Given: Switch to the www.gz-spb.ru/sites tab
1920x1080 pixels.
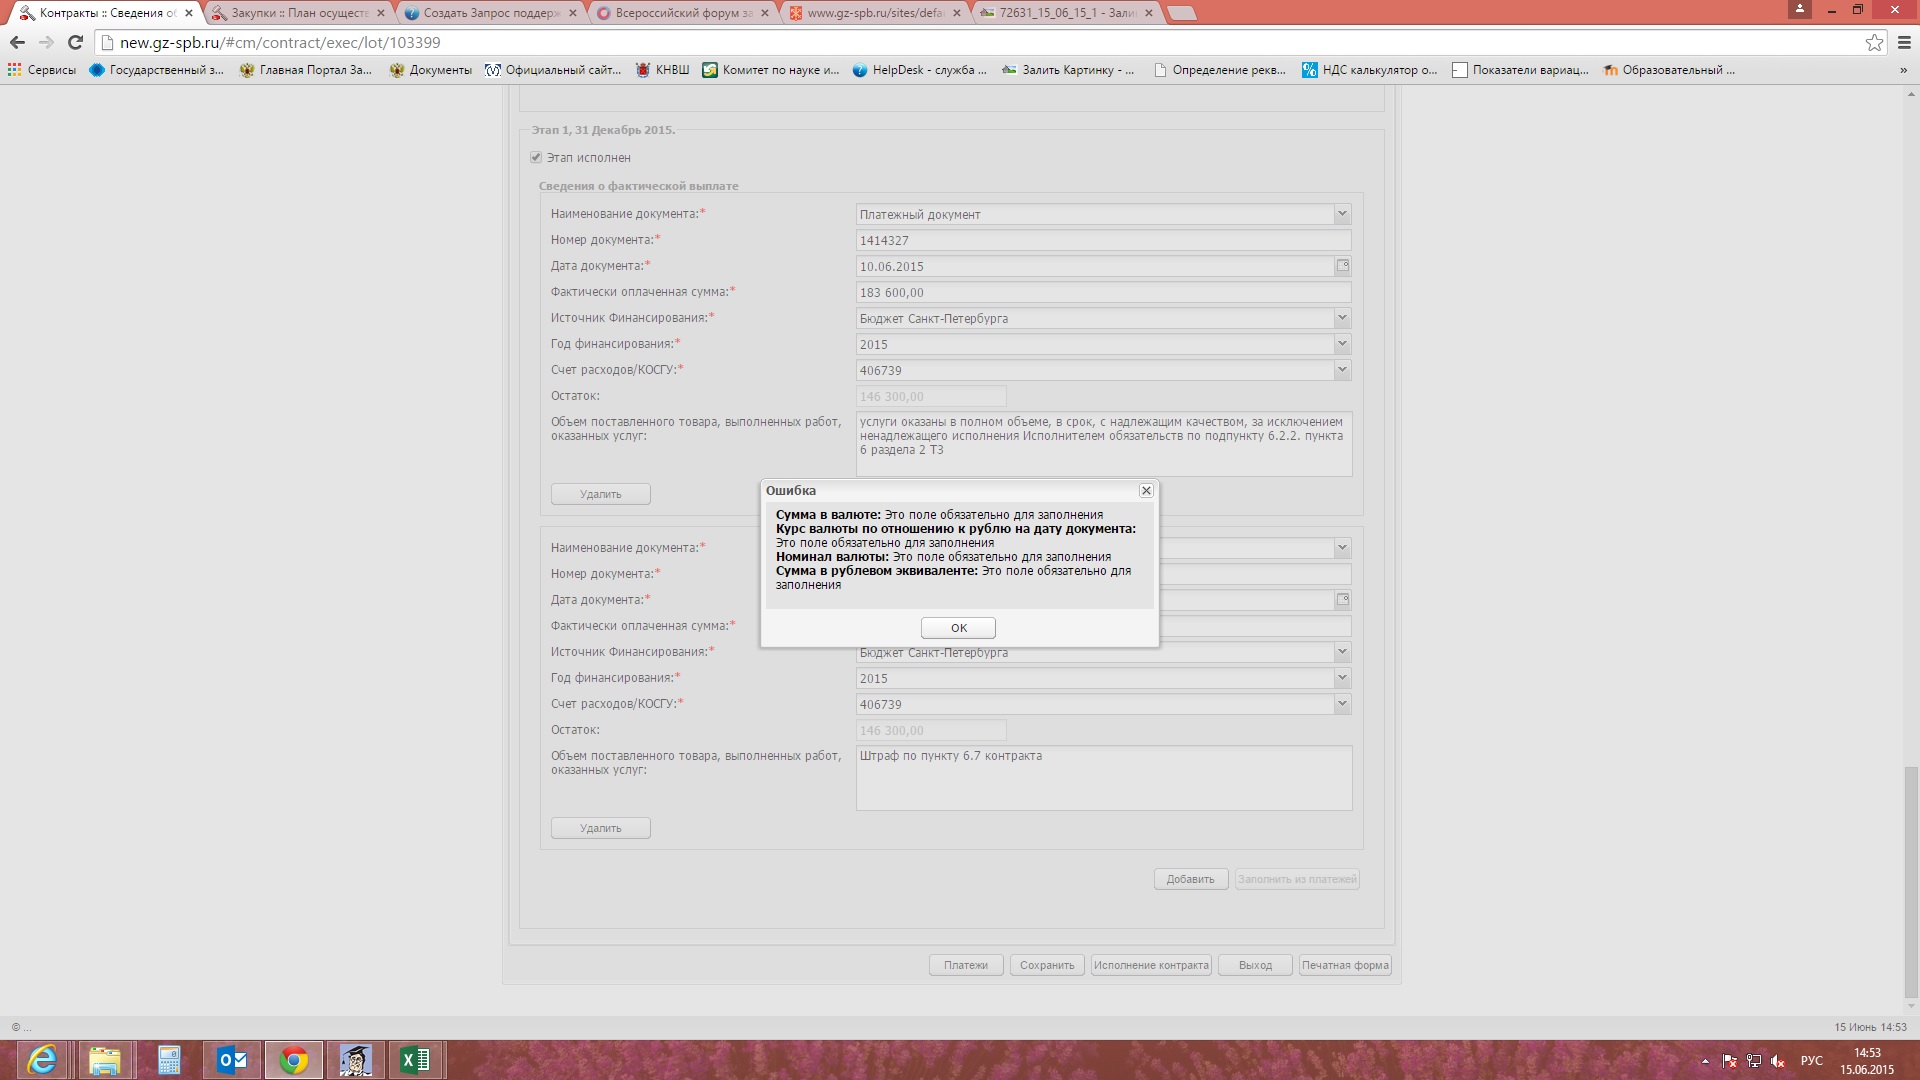Looking at the screenshot, I should [x=874, y=13].
